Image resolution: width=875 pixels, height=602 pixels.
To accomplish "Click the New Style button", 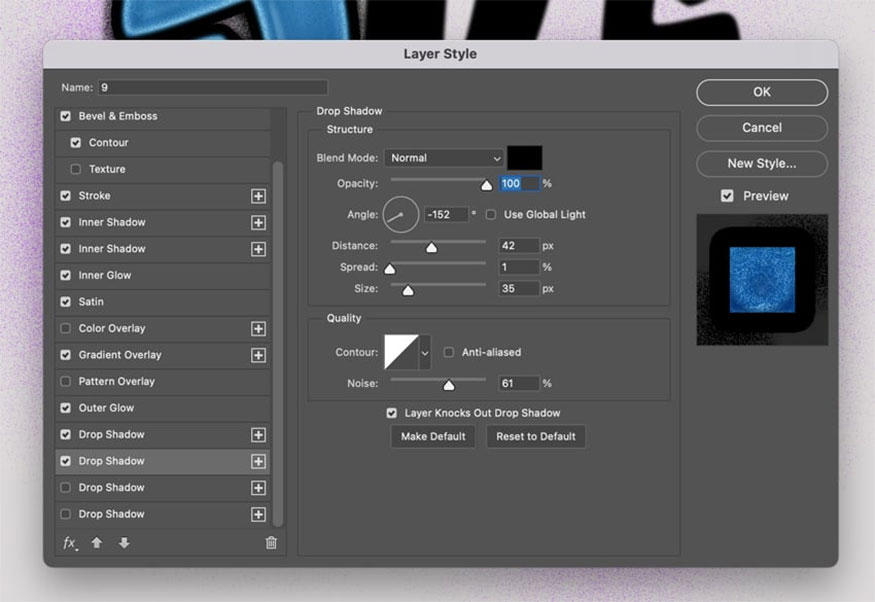I will tap(761, 163).
